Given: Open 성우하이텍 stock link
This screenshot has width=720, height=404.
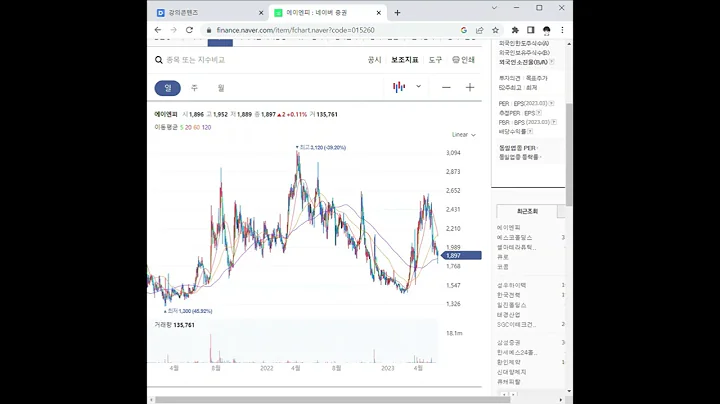Looking at the screenshot, I should [x=512, y=286].
